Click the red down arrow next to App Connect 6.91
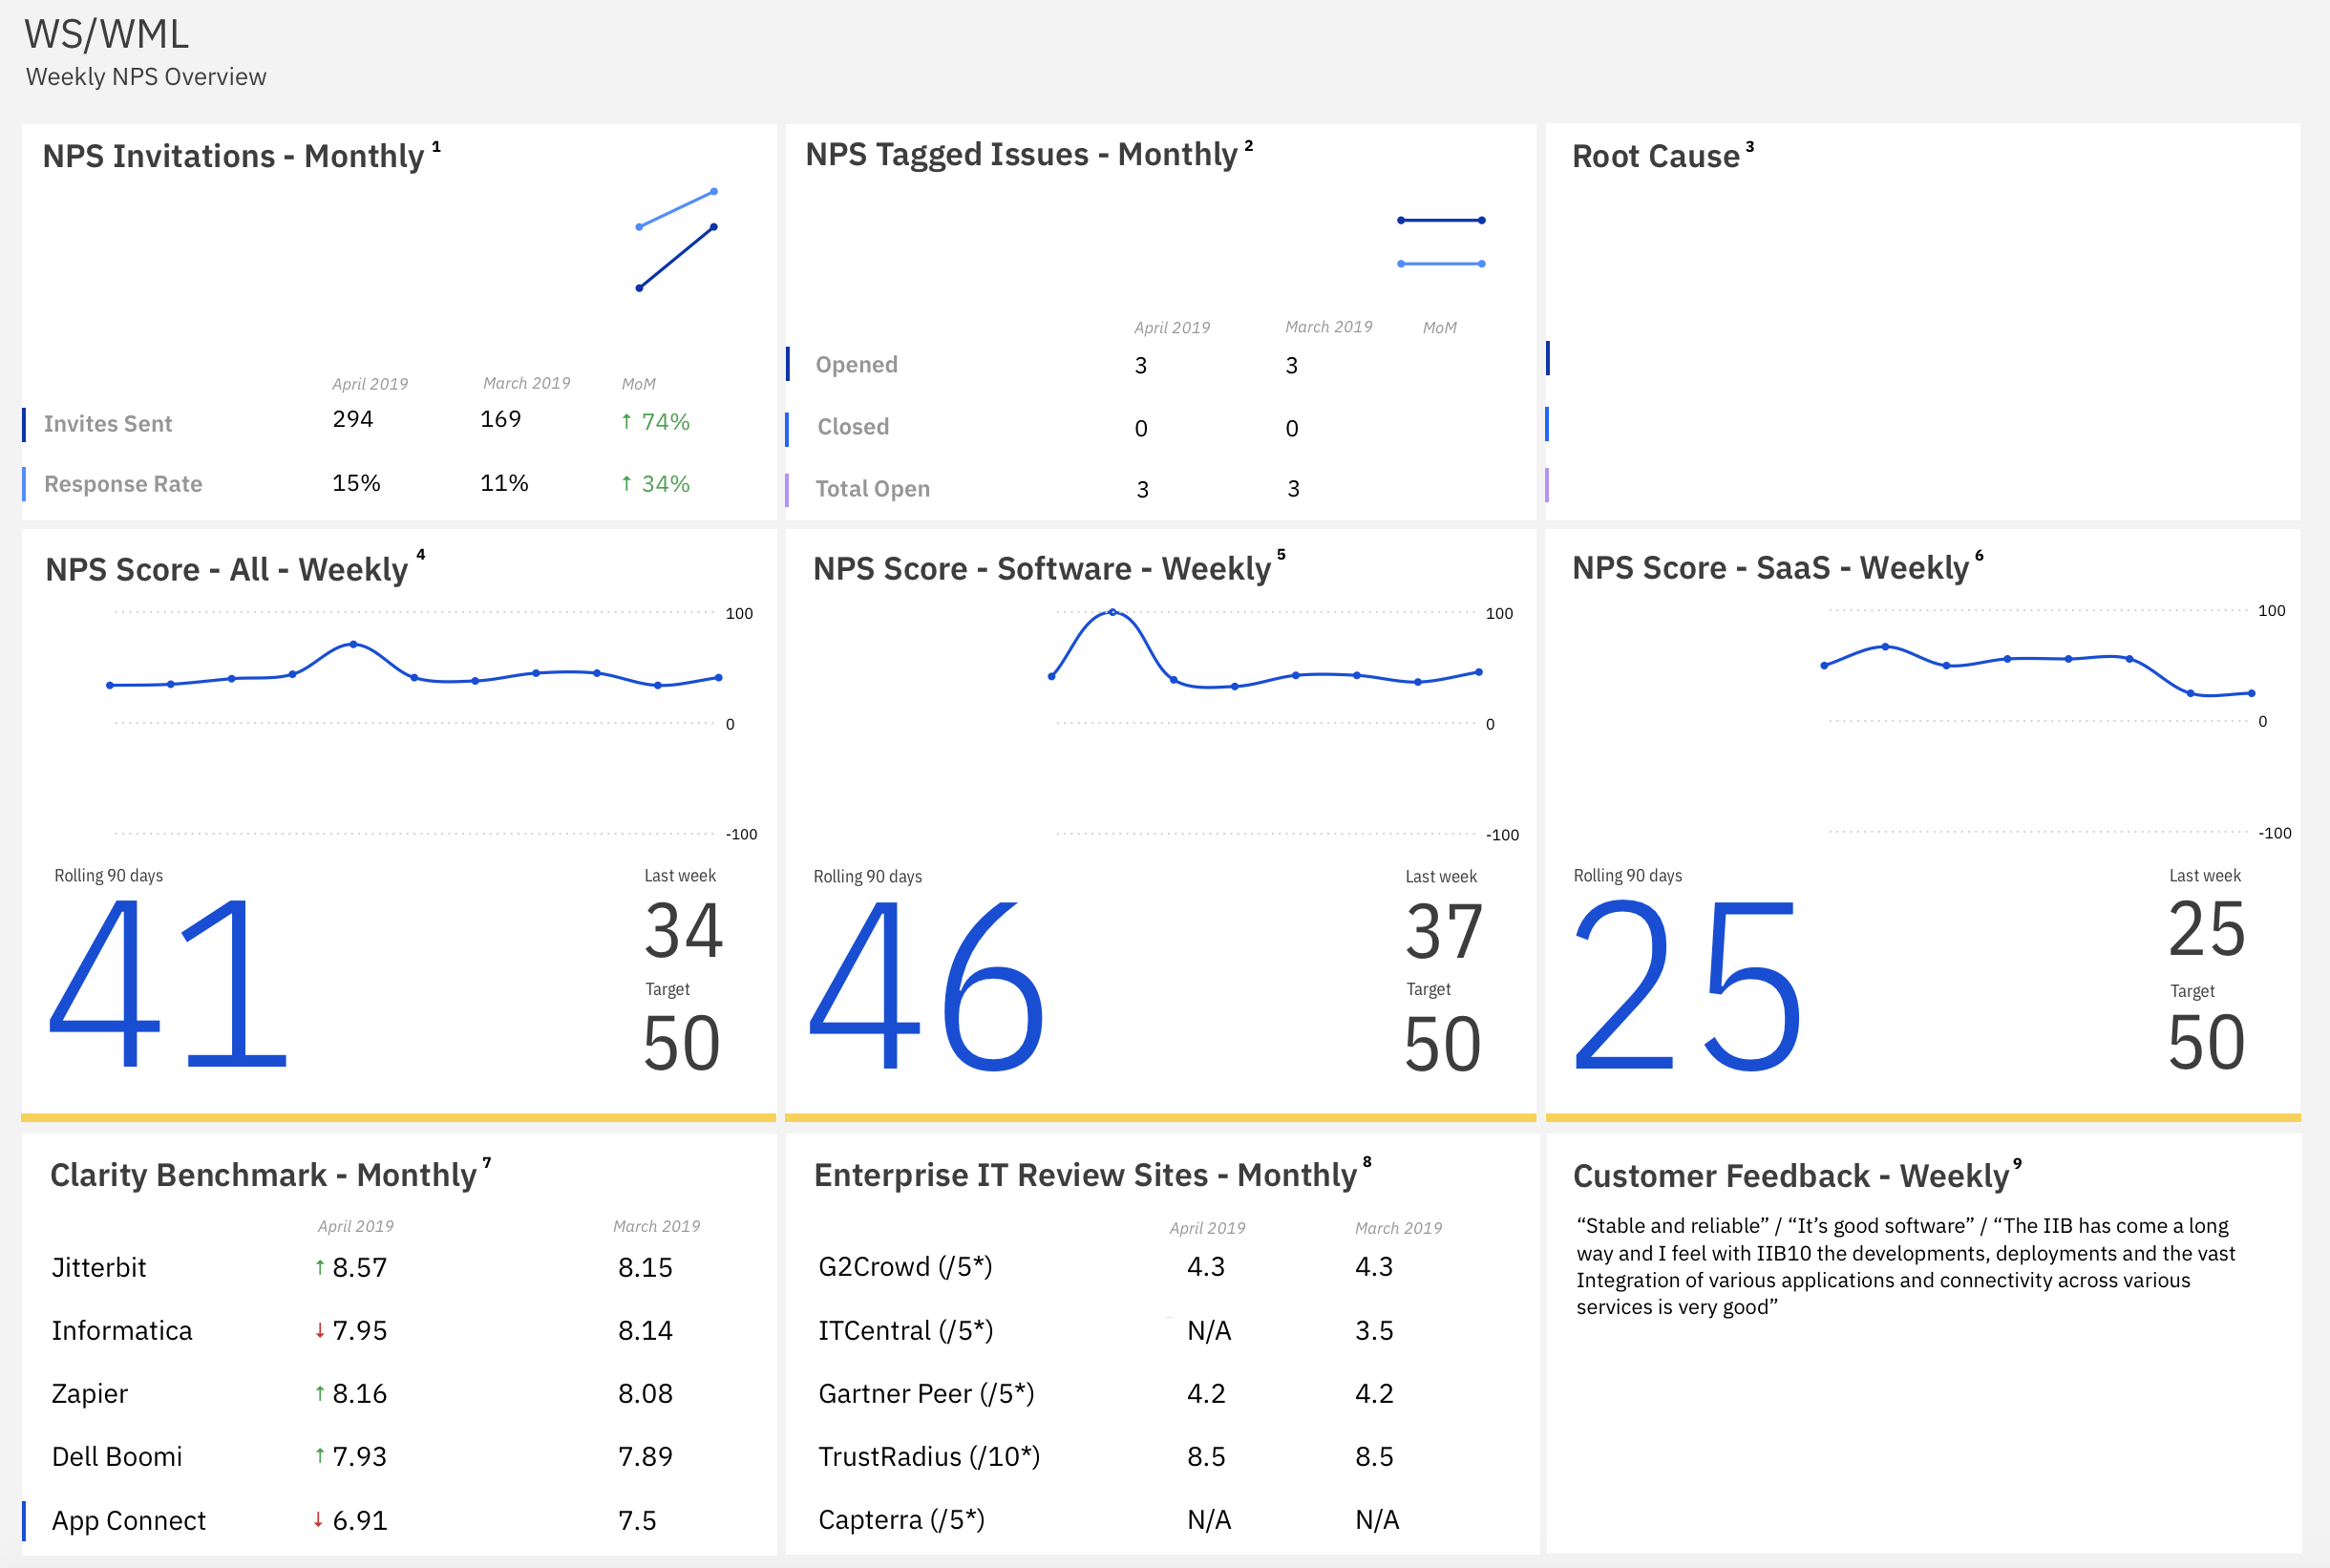 [x=318, y=1520]
